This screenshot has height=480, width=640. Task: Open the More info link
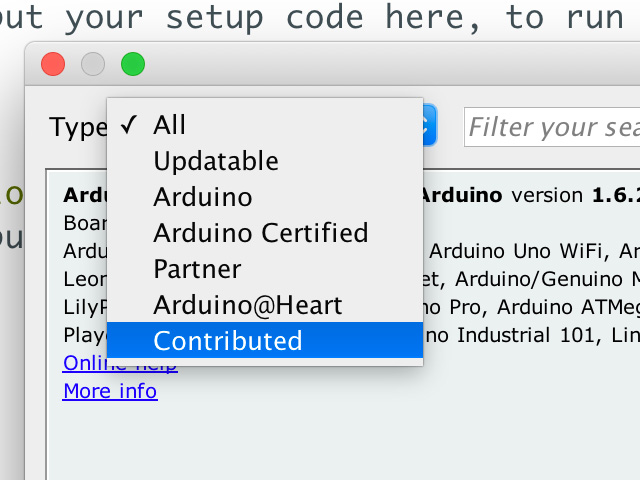[110, 391]
